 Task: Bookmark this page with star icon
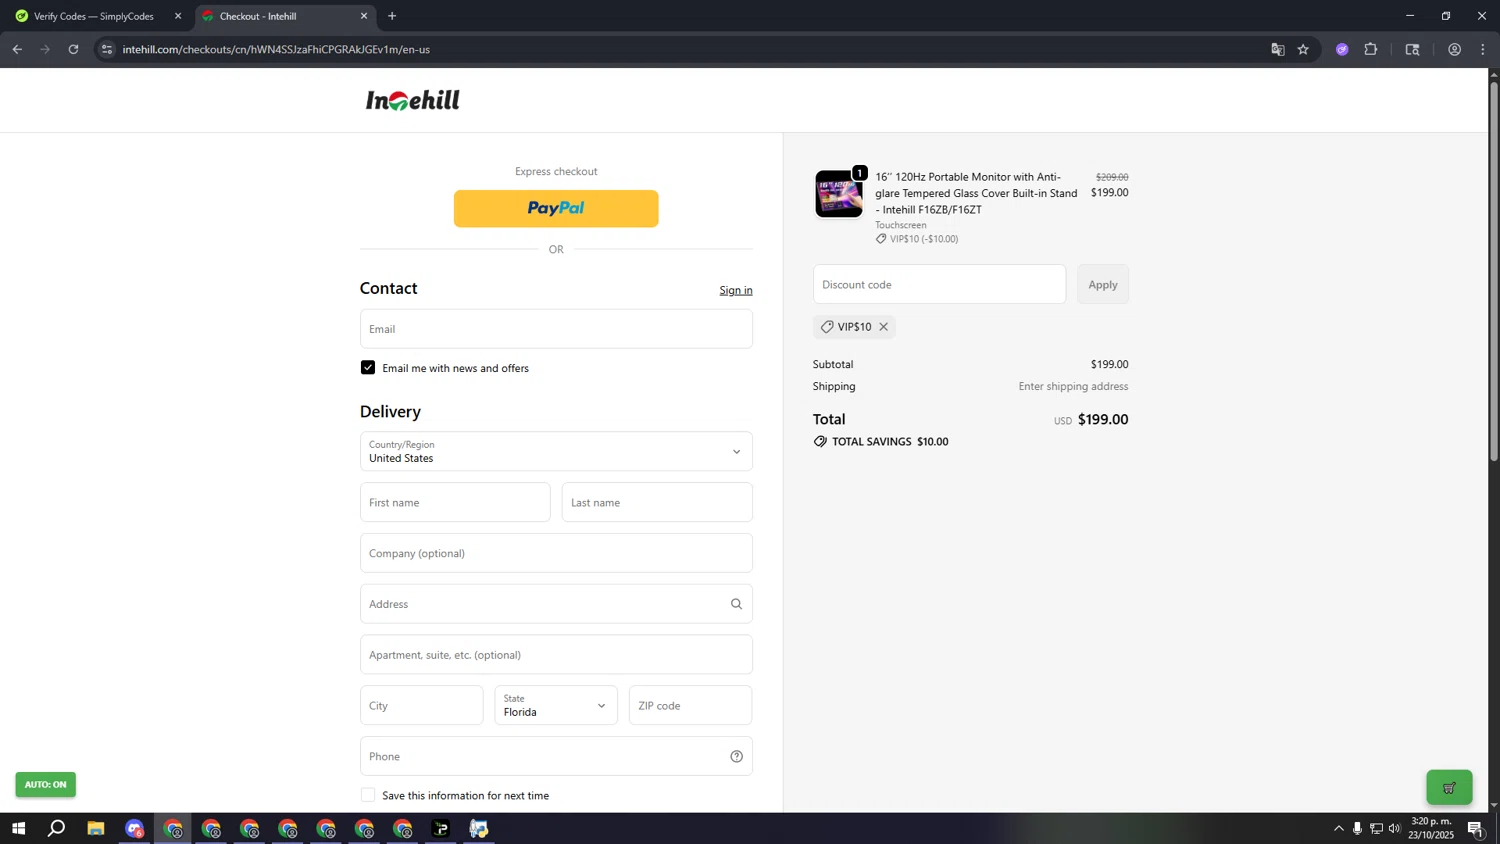click(x=1303, y=49)
